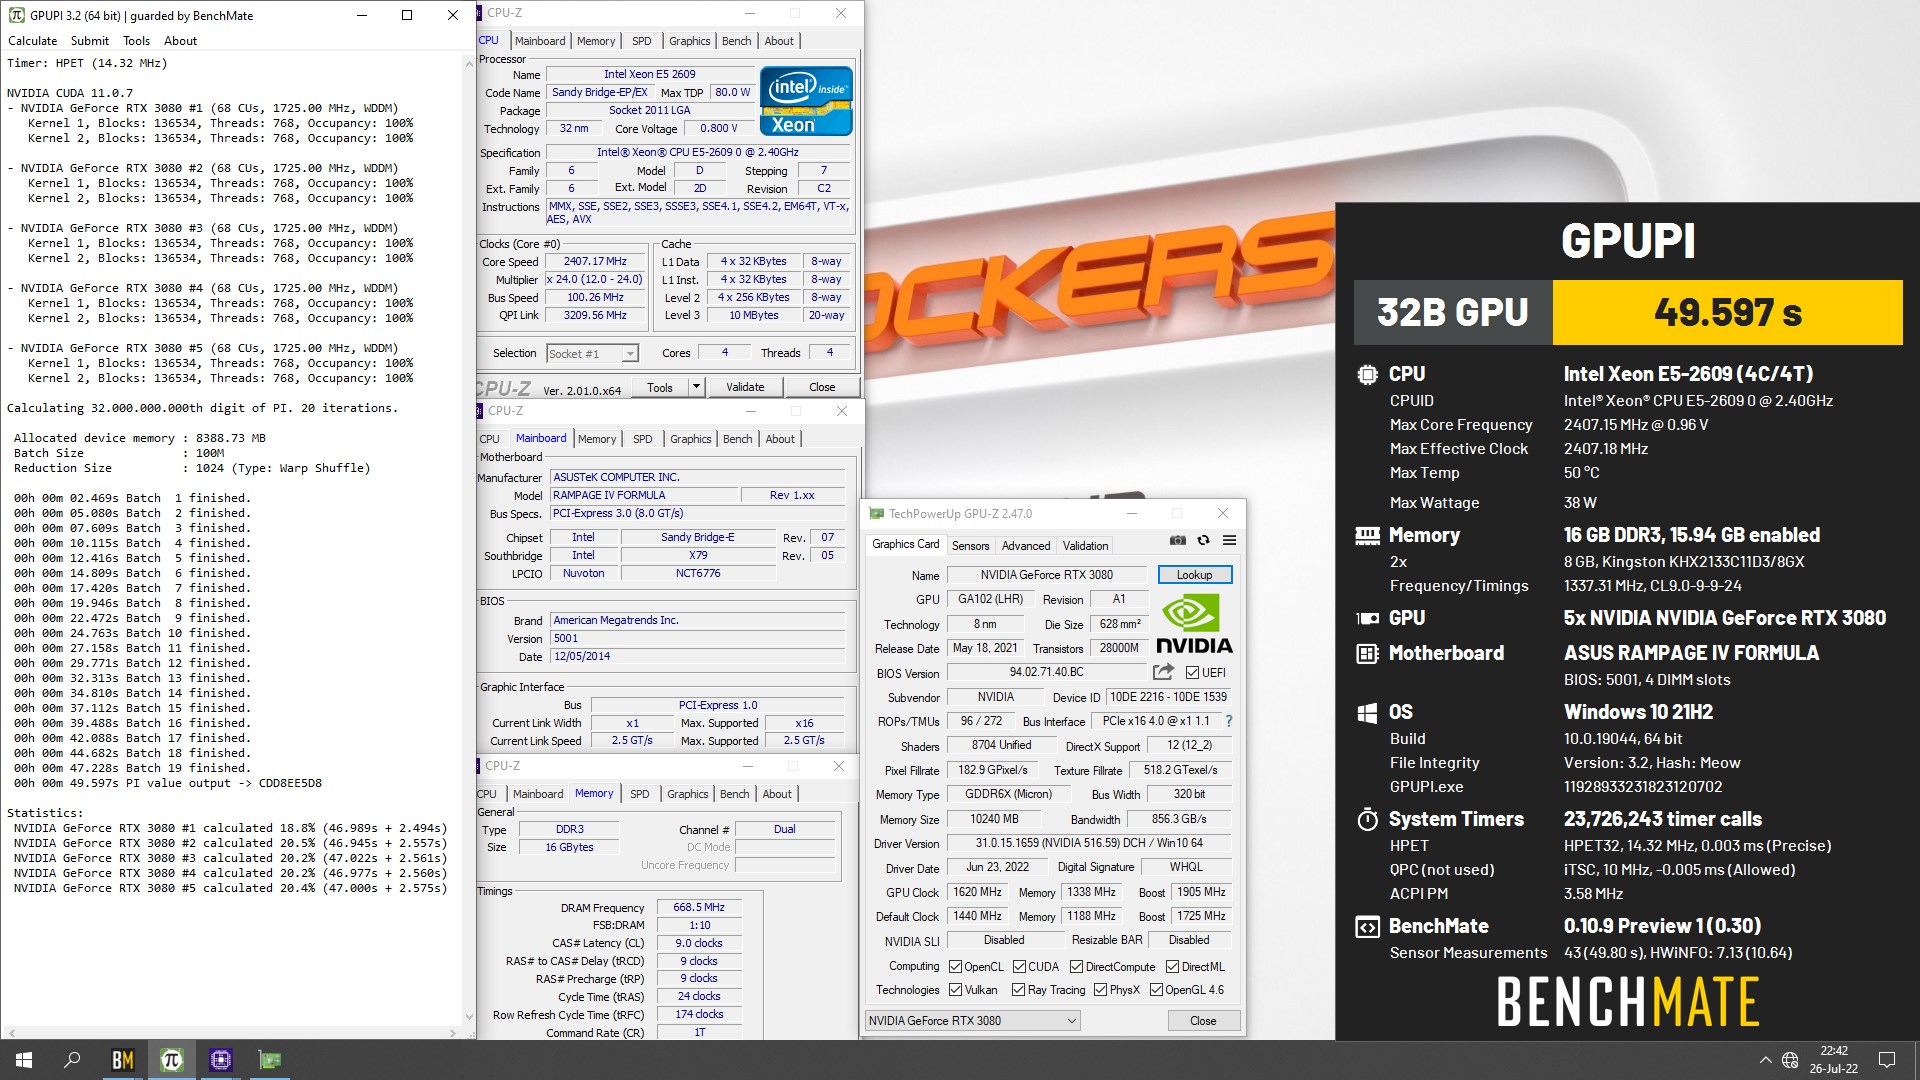Open Windows Start menu

click(x=24, y=1060)
